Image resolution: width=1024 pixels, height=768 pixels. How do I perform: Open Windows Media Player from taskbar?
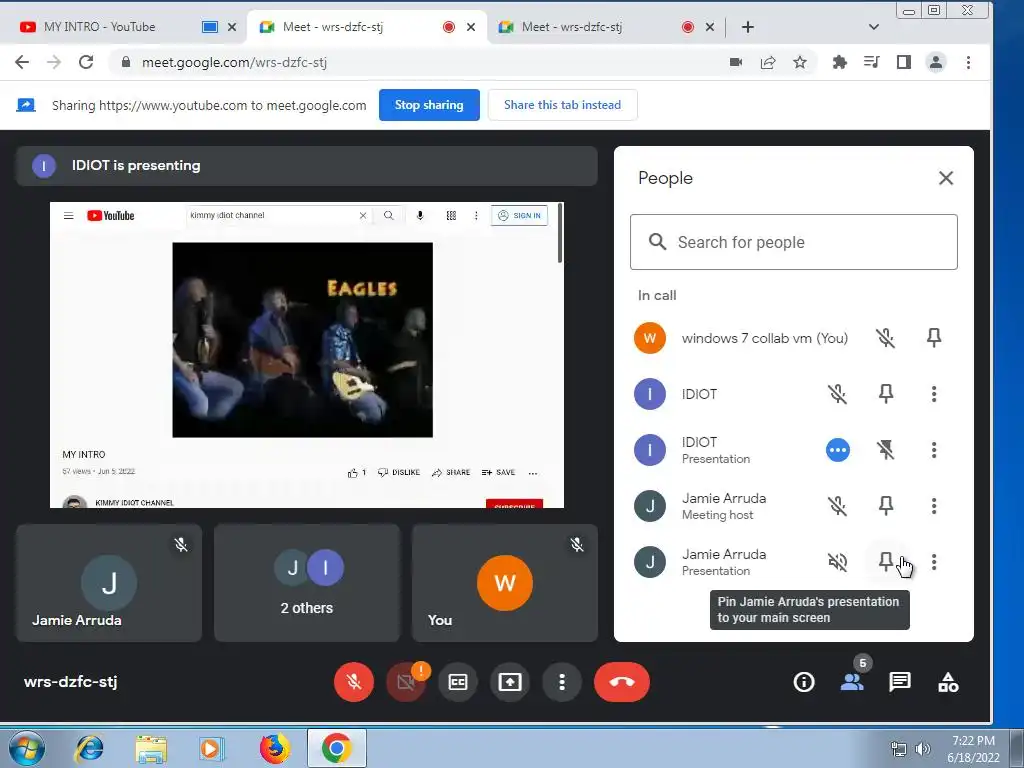[212, 748]
